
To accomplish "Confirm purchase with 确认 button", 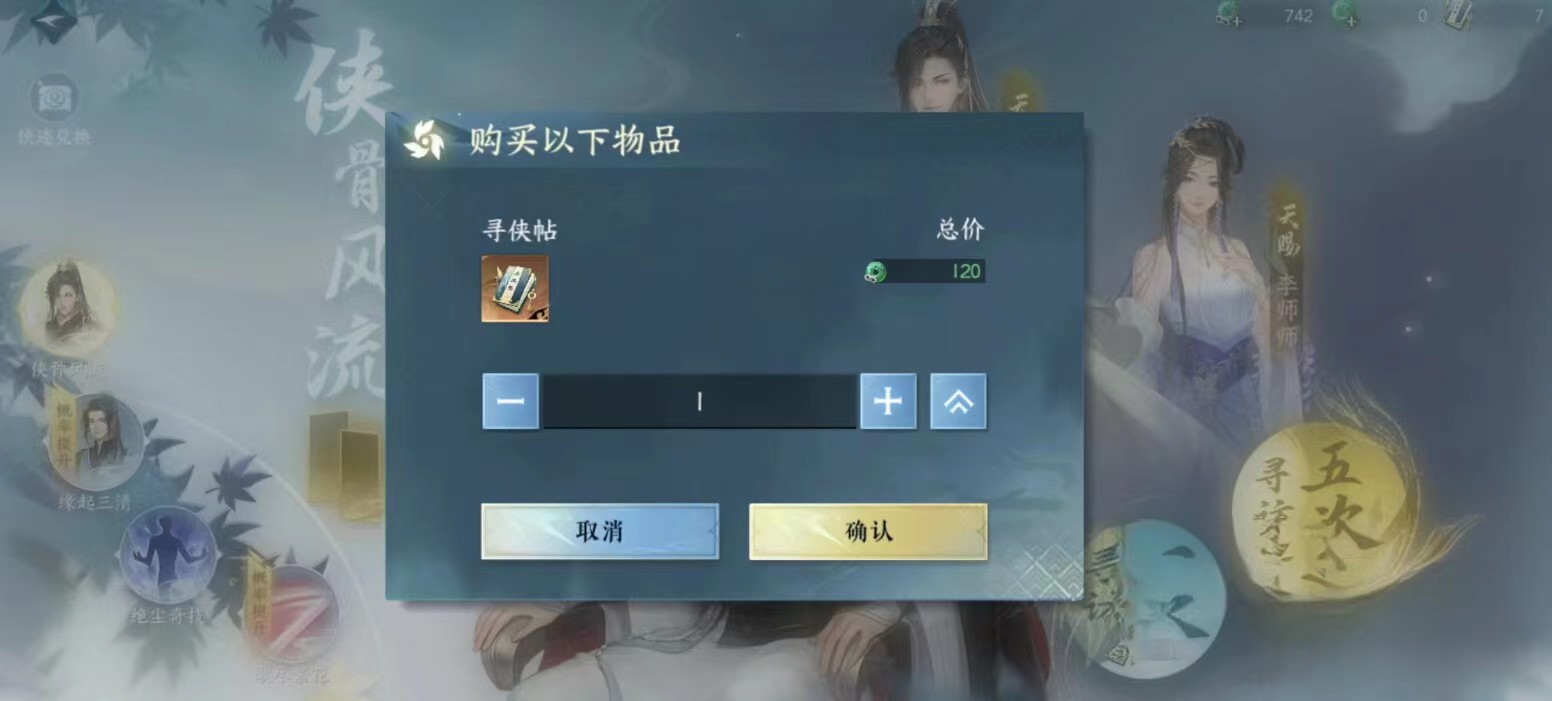I will pyautogui.click(x=868, y=531).
